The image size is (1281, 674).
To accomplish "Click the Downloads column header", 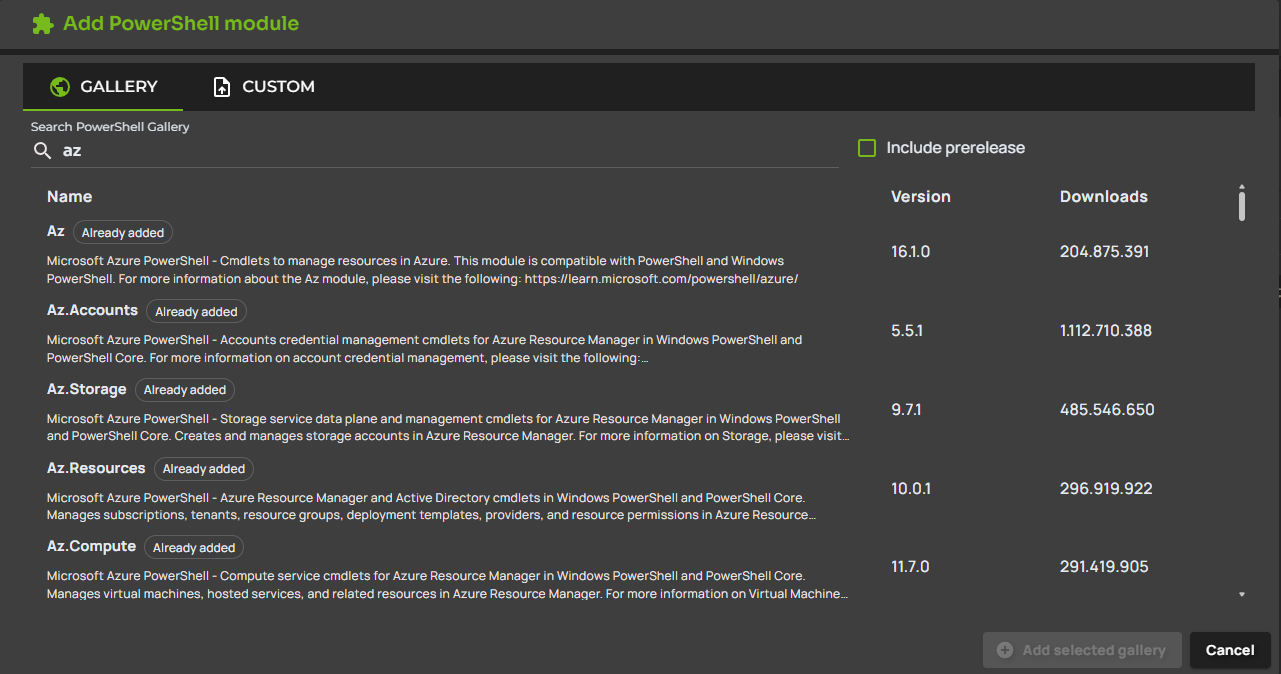I will [x=1104, y=196].
